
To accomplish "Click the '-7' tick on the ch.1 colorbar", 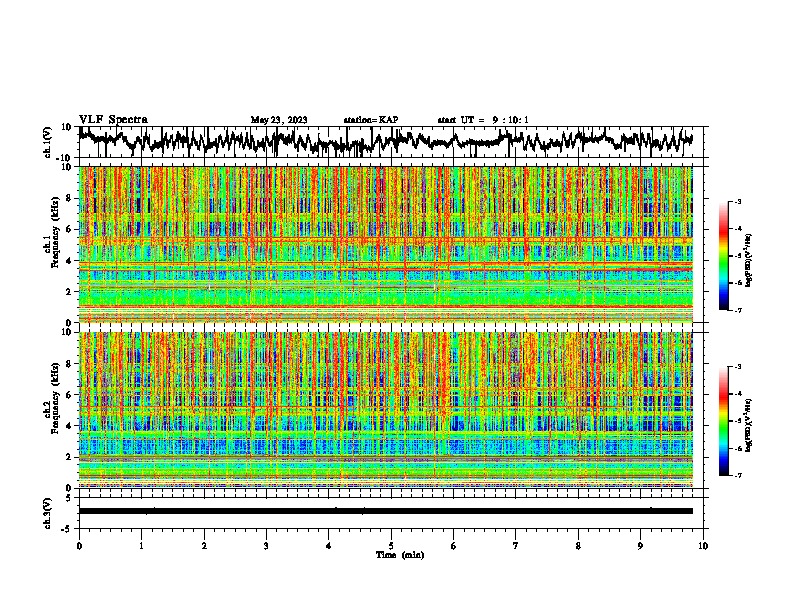I will coord(738,310).
